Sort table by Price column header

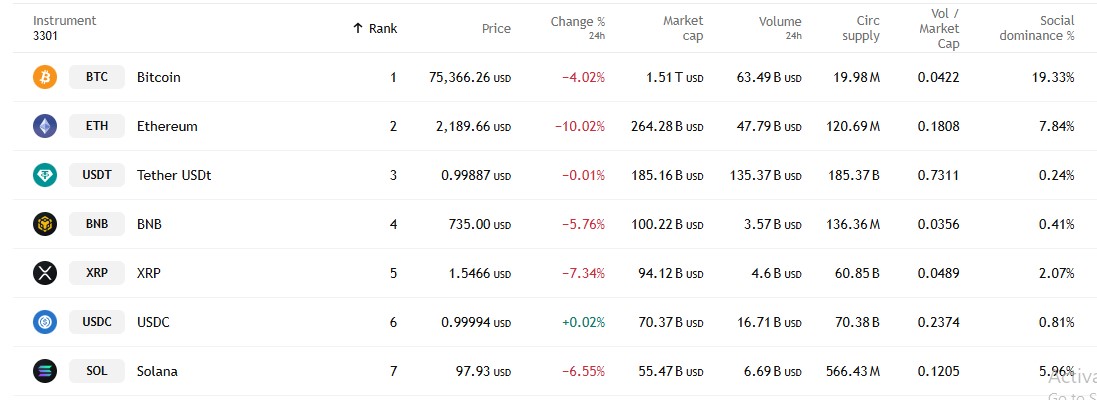coord(496,29)
